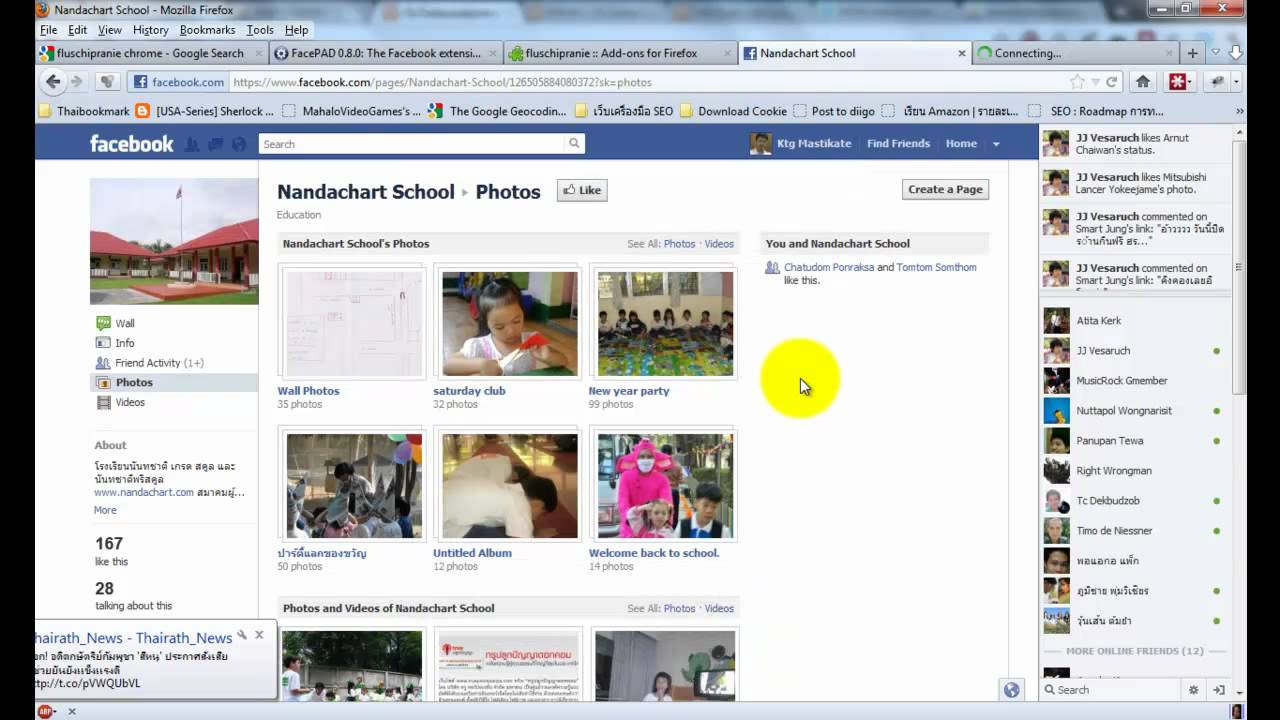Image resolution: width=1280 pixels, height=720 pixels.
Task: Switch to the fluschipranie Add-ons for Firefox tab
Action: [618, 53]
